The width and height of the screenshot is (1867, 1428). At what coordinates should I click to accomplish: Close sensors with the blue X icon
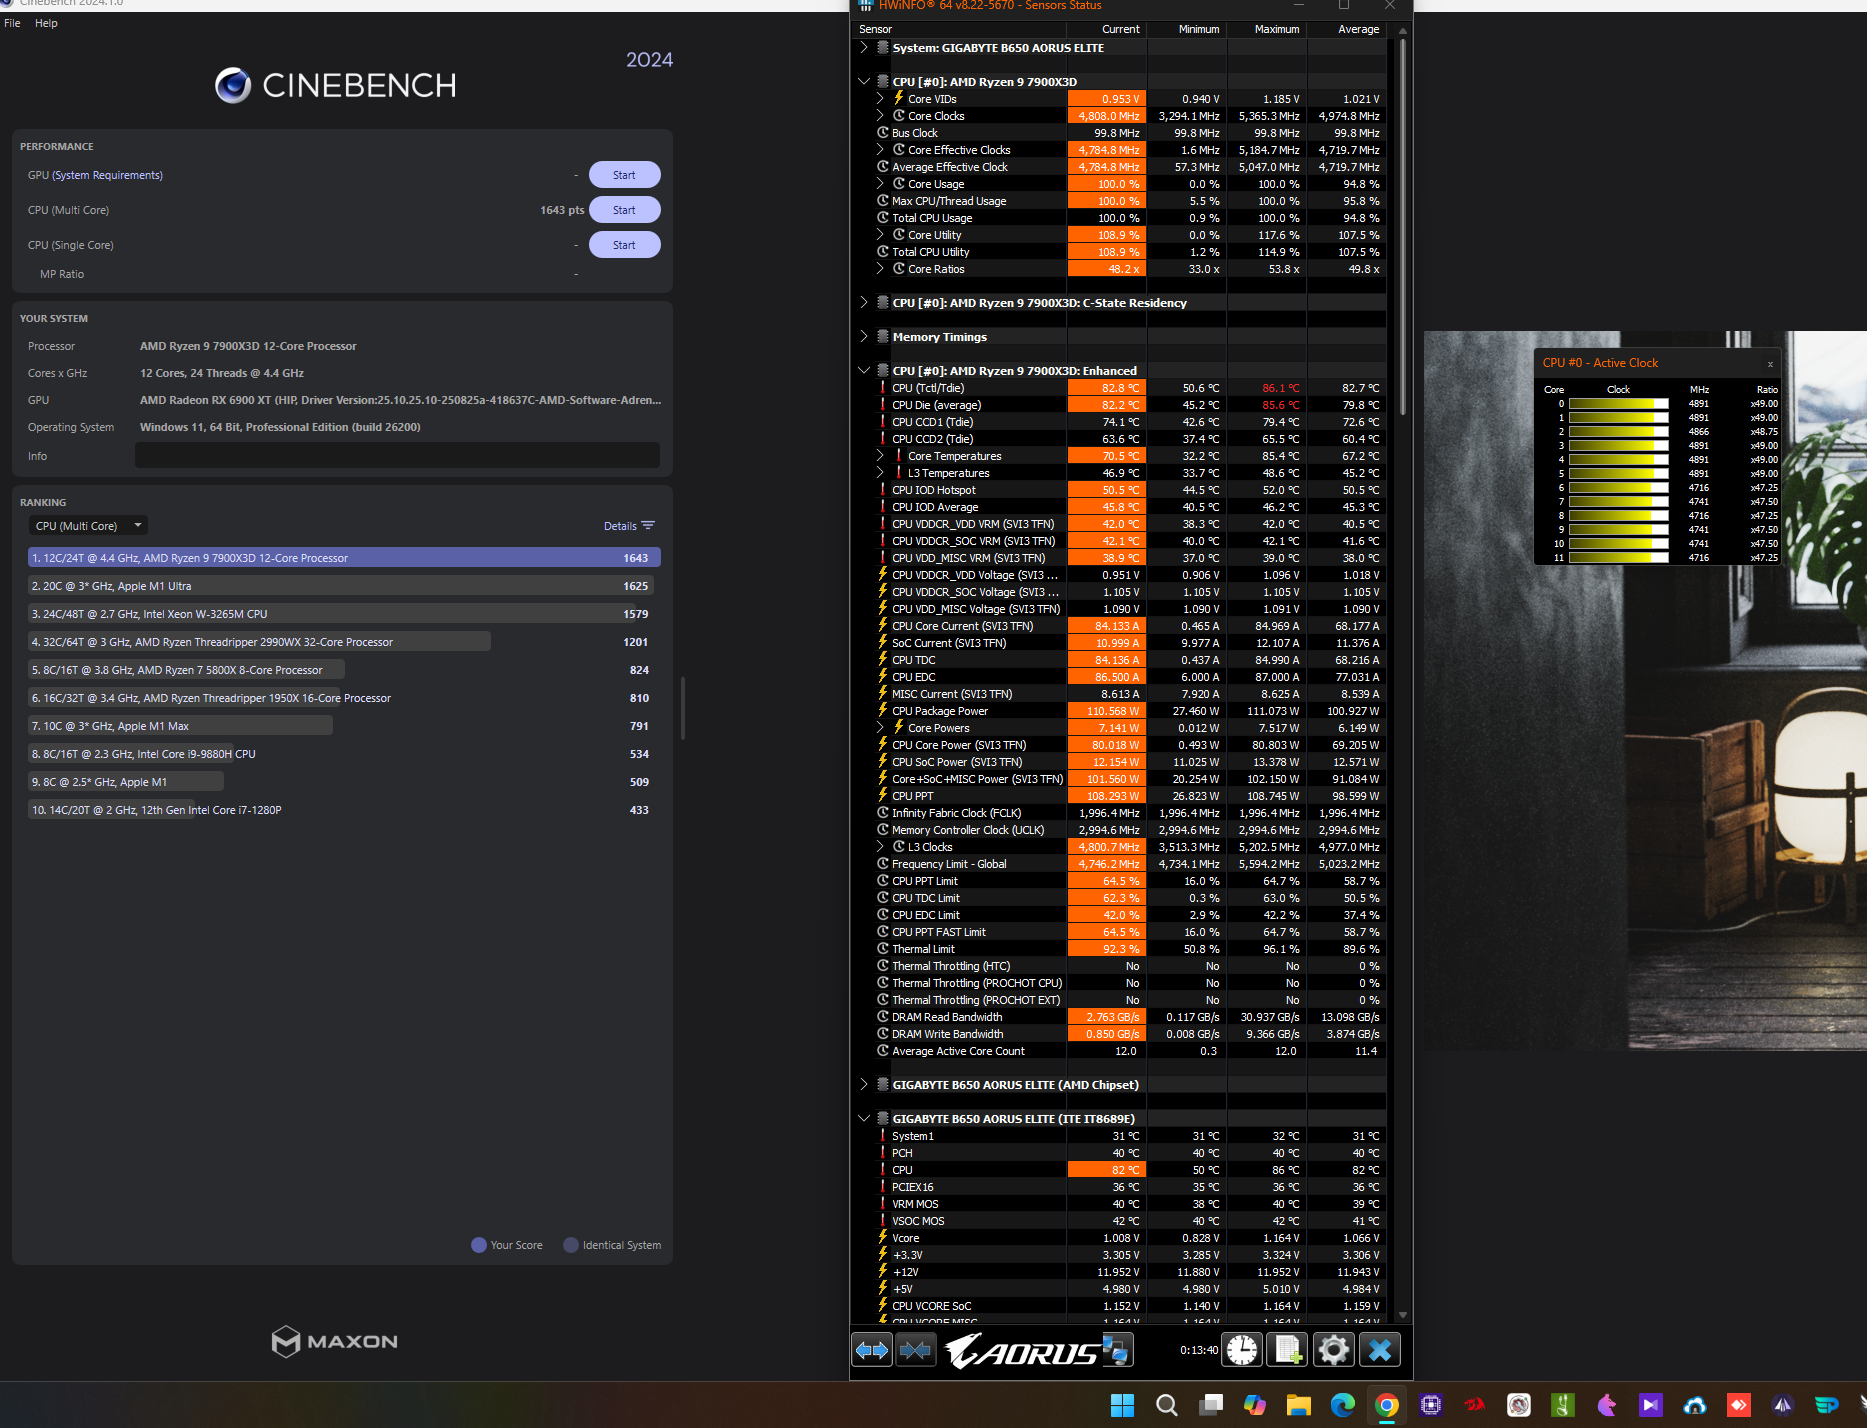[1380, 1350]
